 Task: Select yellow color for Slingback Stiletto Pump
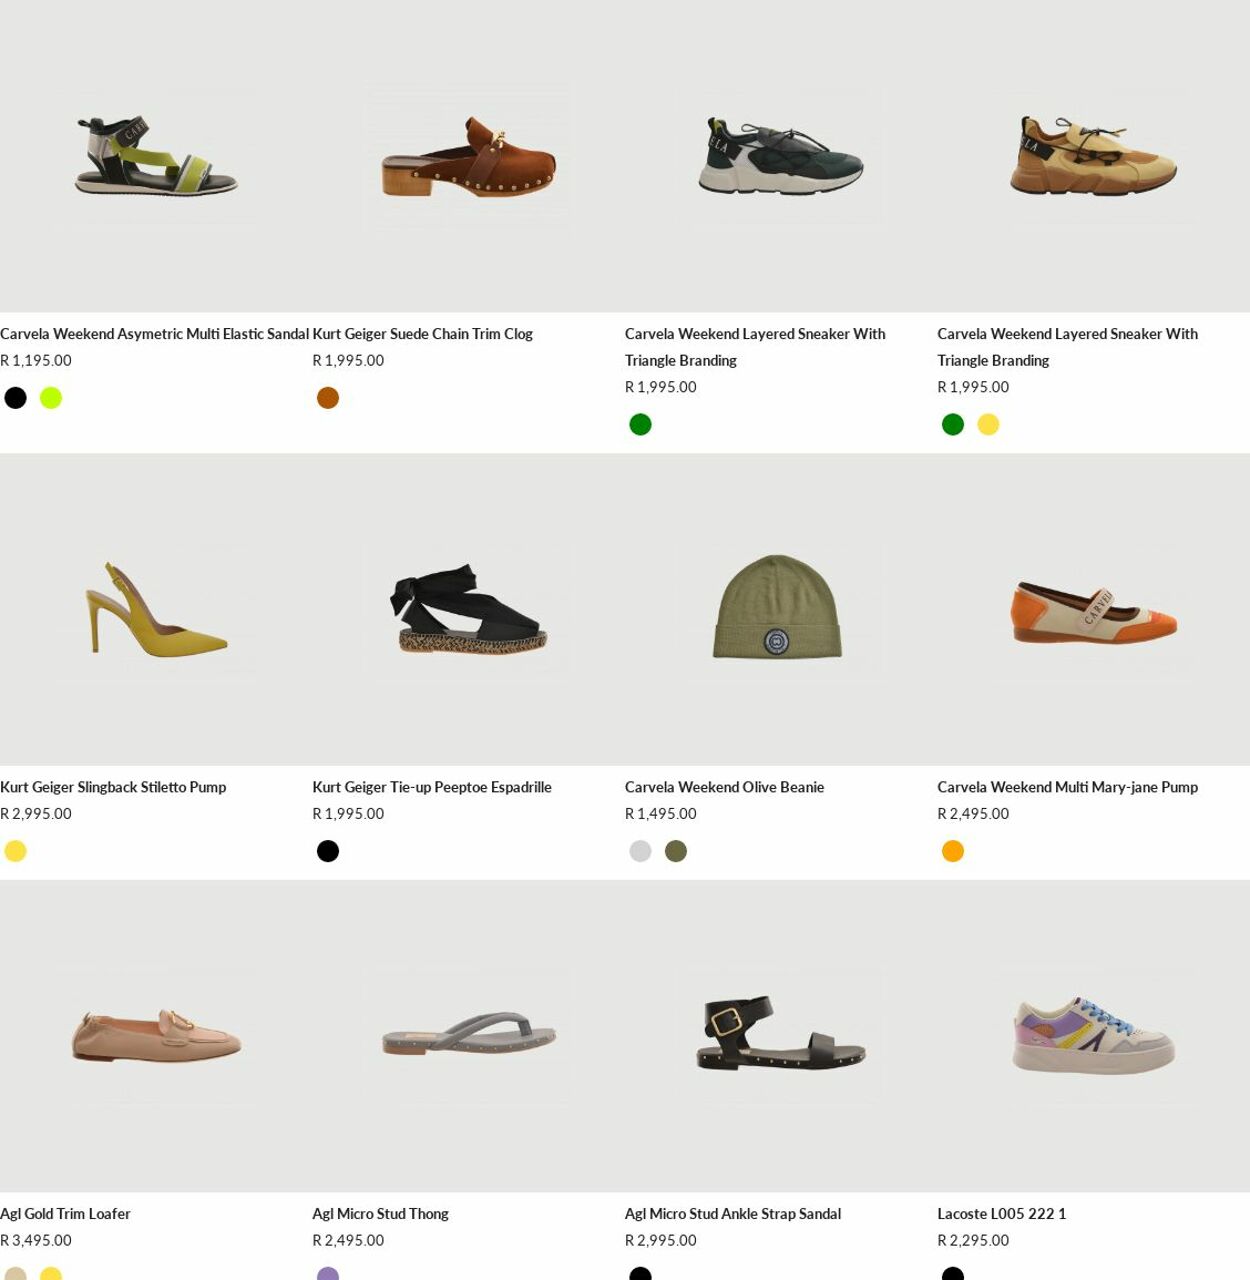click(16, 851)
